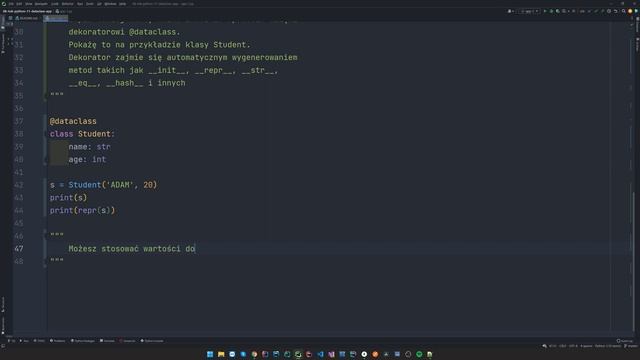The height and width of the screenshot is (360, 640).
Task: Click the print(s) statement
Action: coord(69,198)
